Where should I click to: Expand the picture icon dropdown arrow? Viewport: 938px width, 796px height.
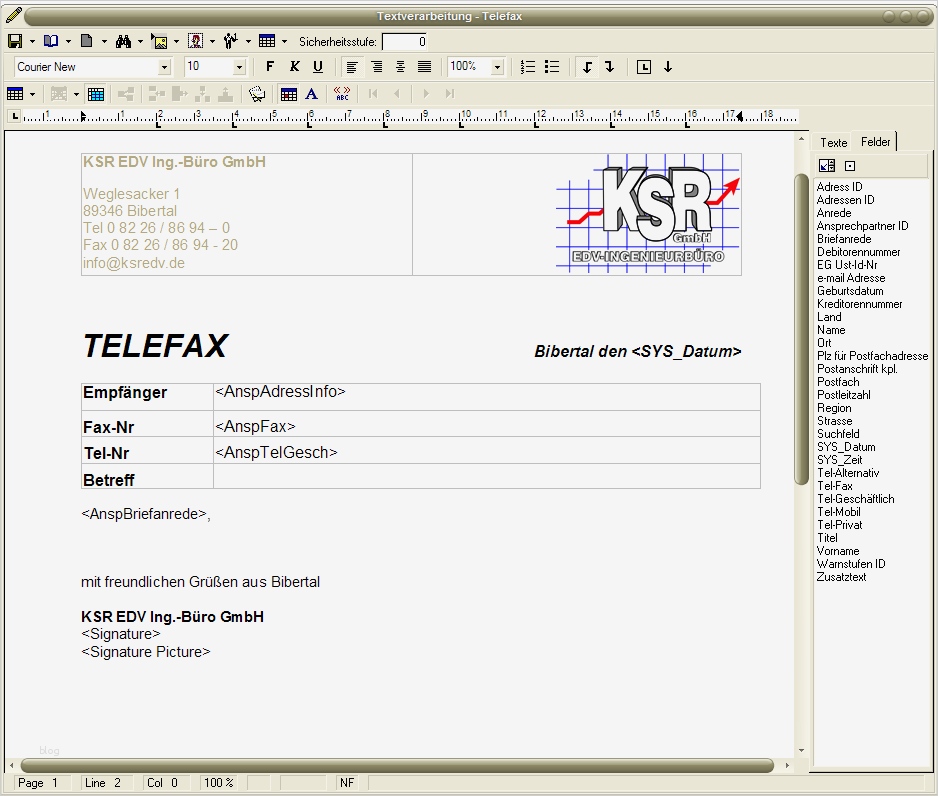(x=176, y=41)
